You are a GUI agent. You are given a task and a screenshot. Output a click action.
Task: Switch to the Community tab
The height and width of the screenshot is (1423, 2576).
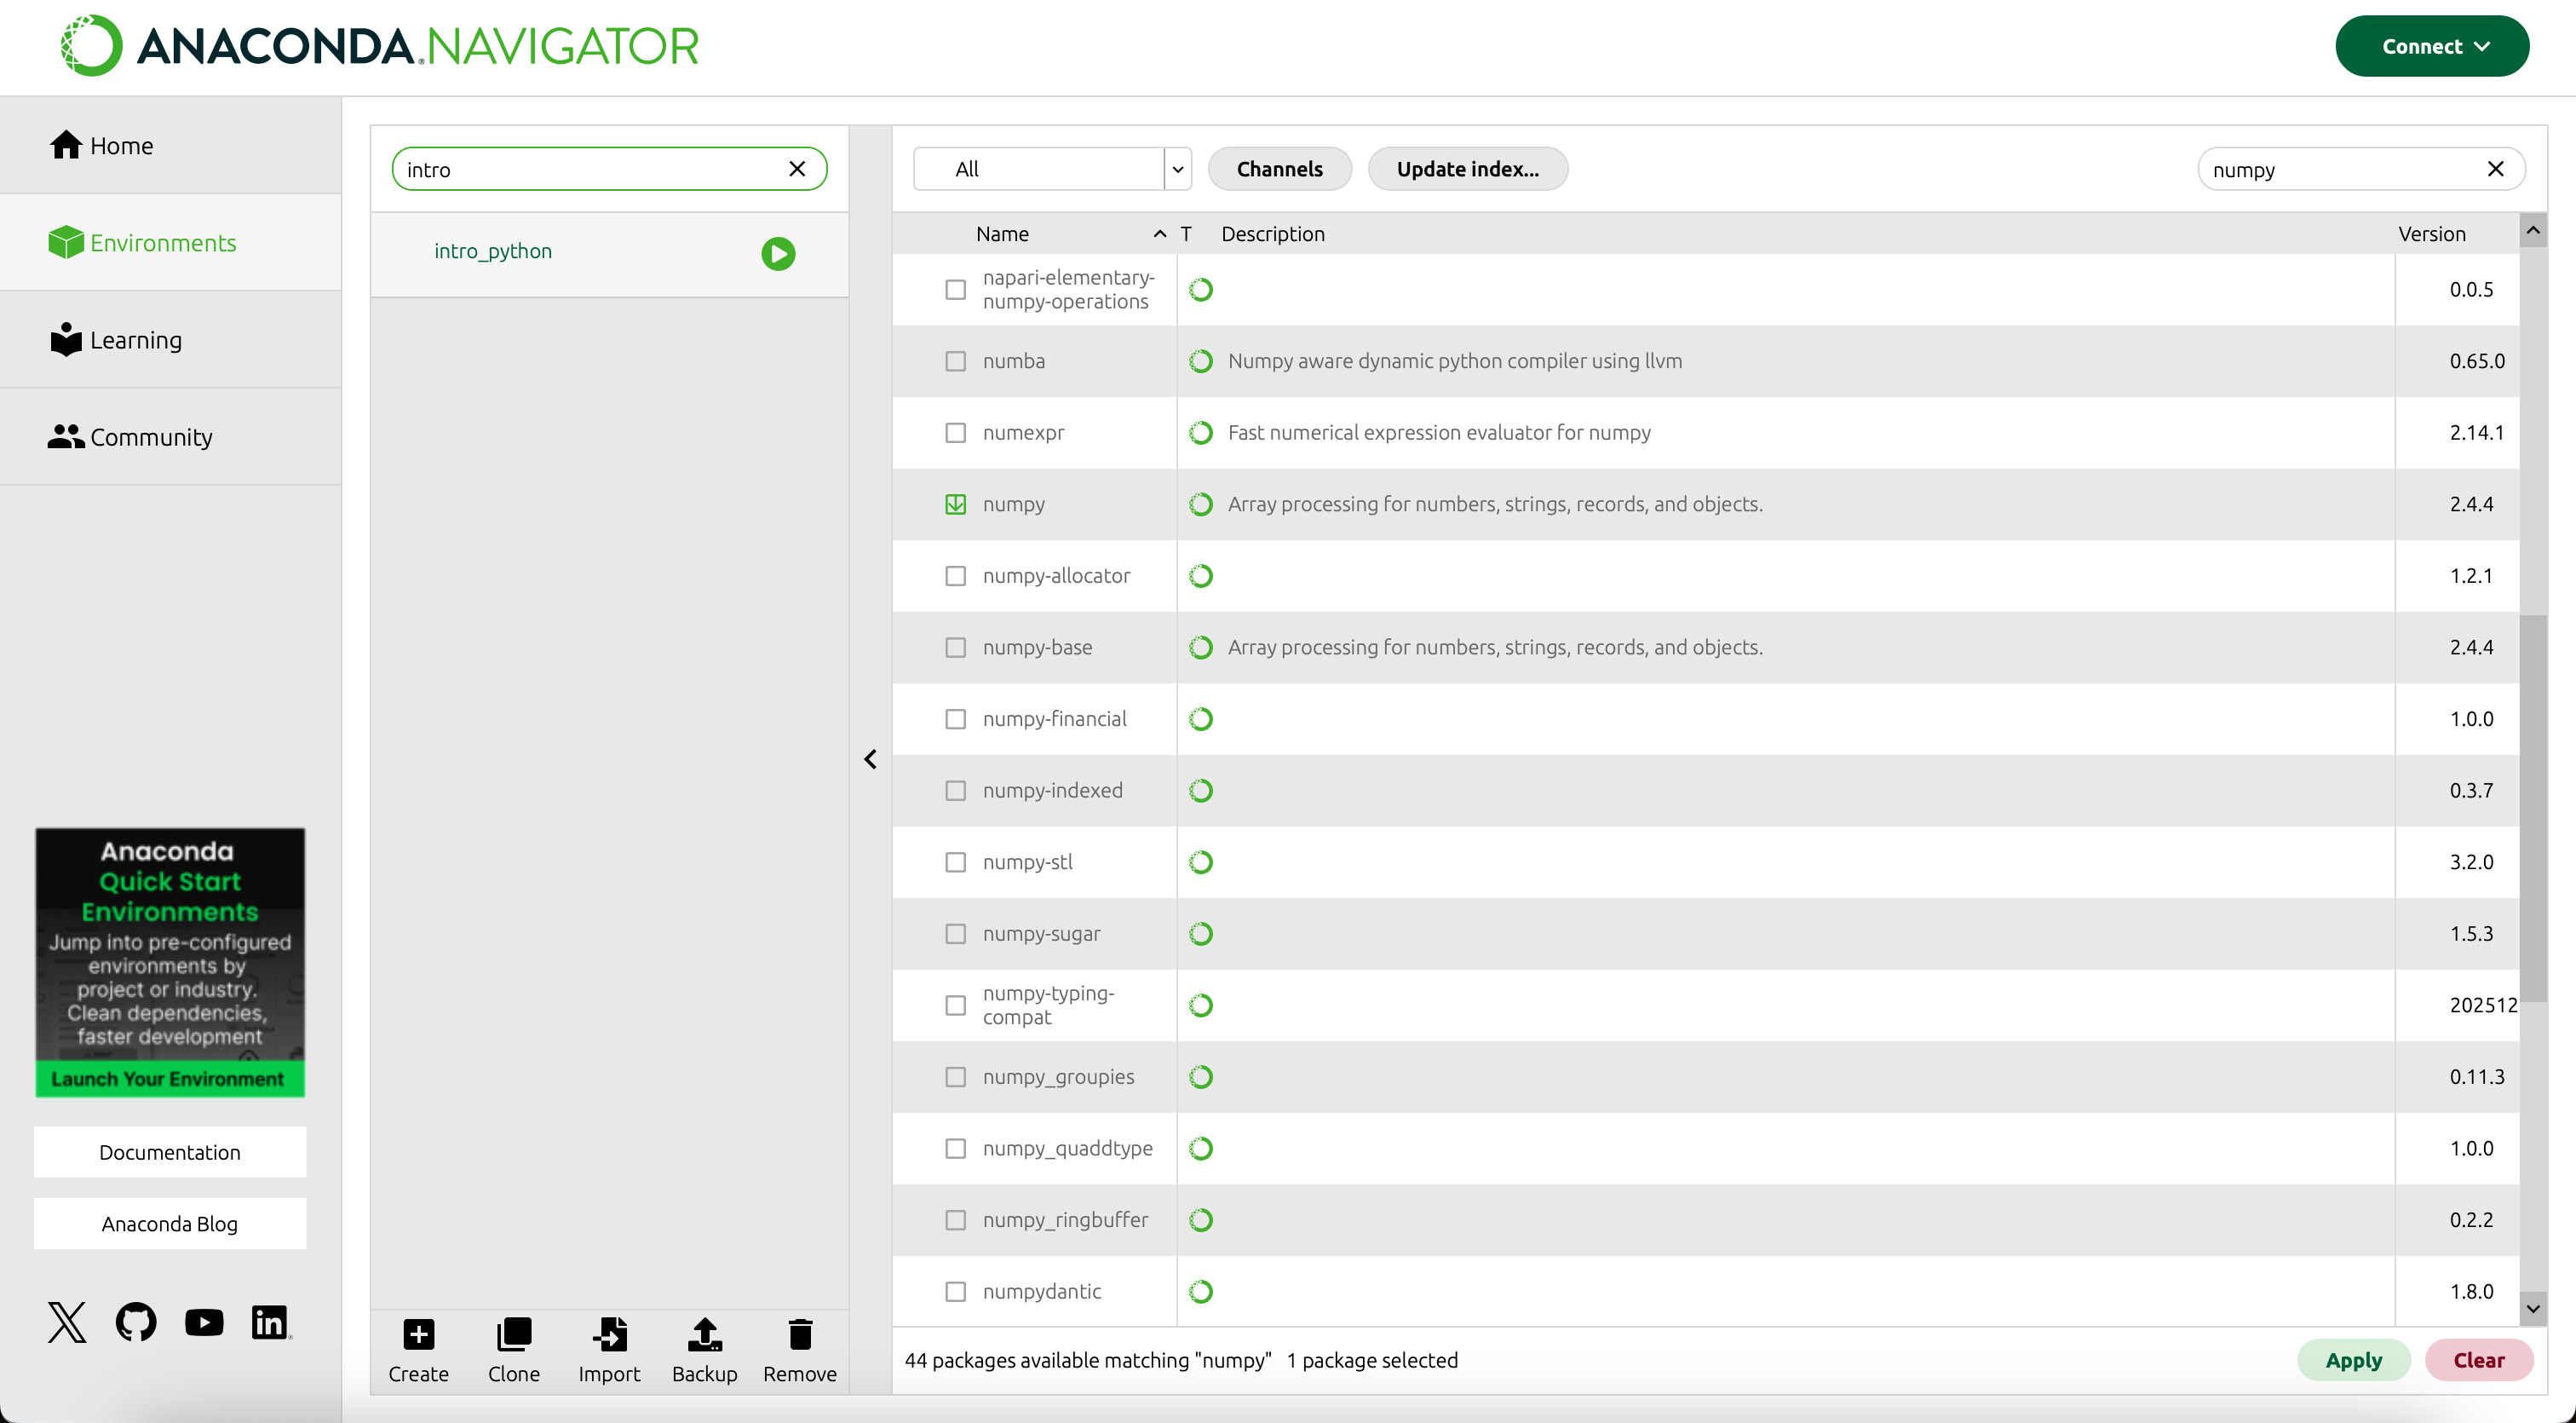coord(150,437)
